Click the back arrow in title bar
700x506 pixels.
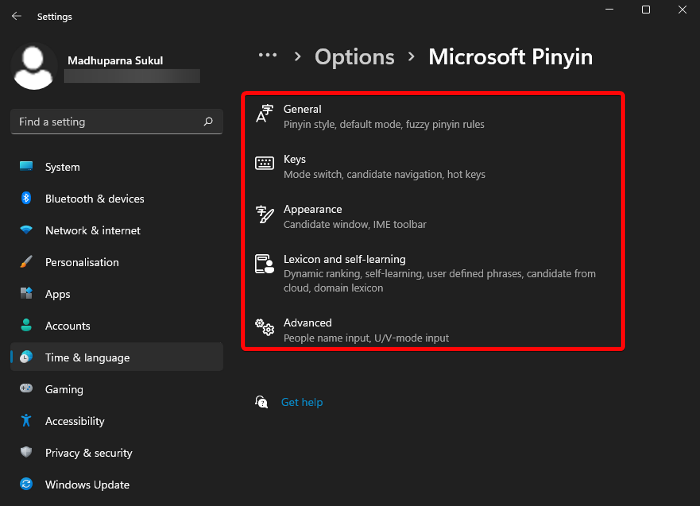(x=16, y=16)
